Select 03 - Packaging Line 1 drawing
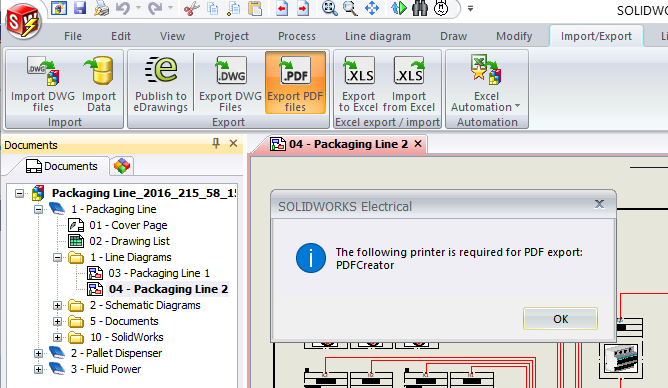This screenshot has height=388, width=668. (x=159, y=273)
